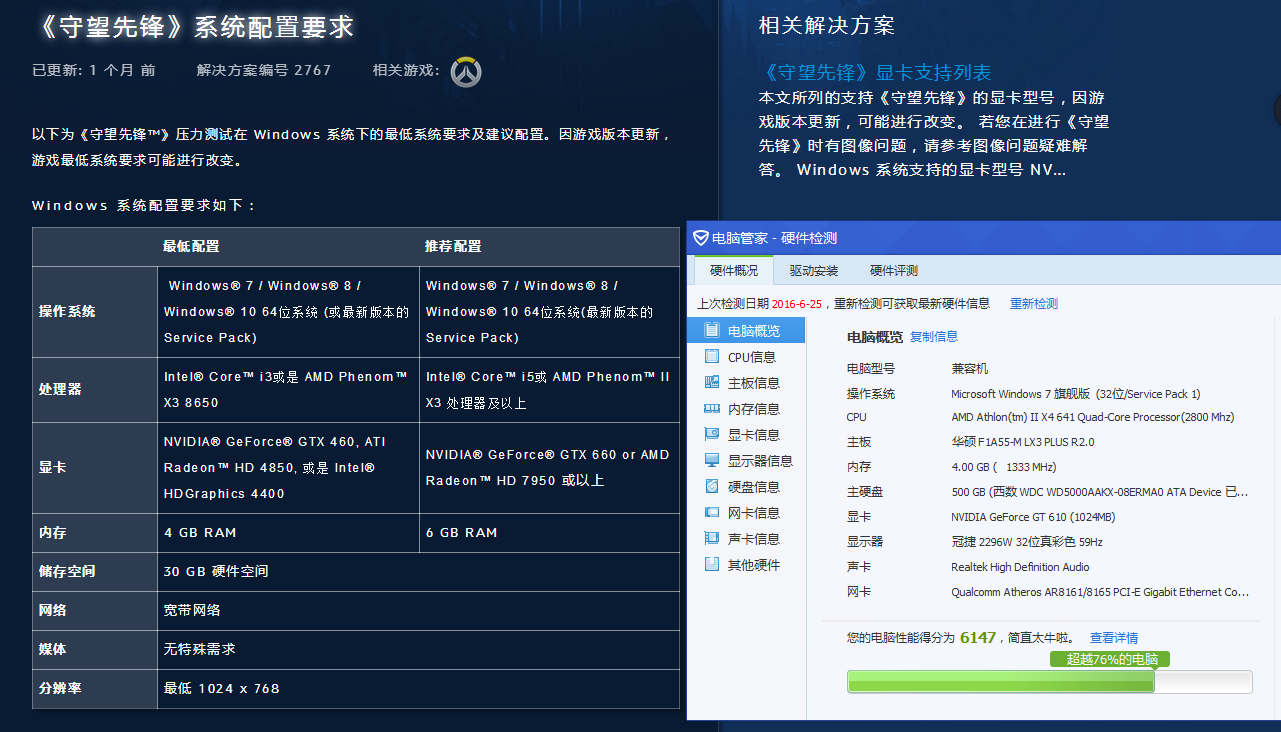Select the 网卡信息 sidebar icon
Screen dimensions: 1281x732
click(712, 512)
